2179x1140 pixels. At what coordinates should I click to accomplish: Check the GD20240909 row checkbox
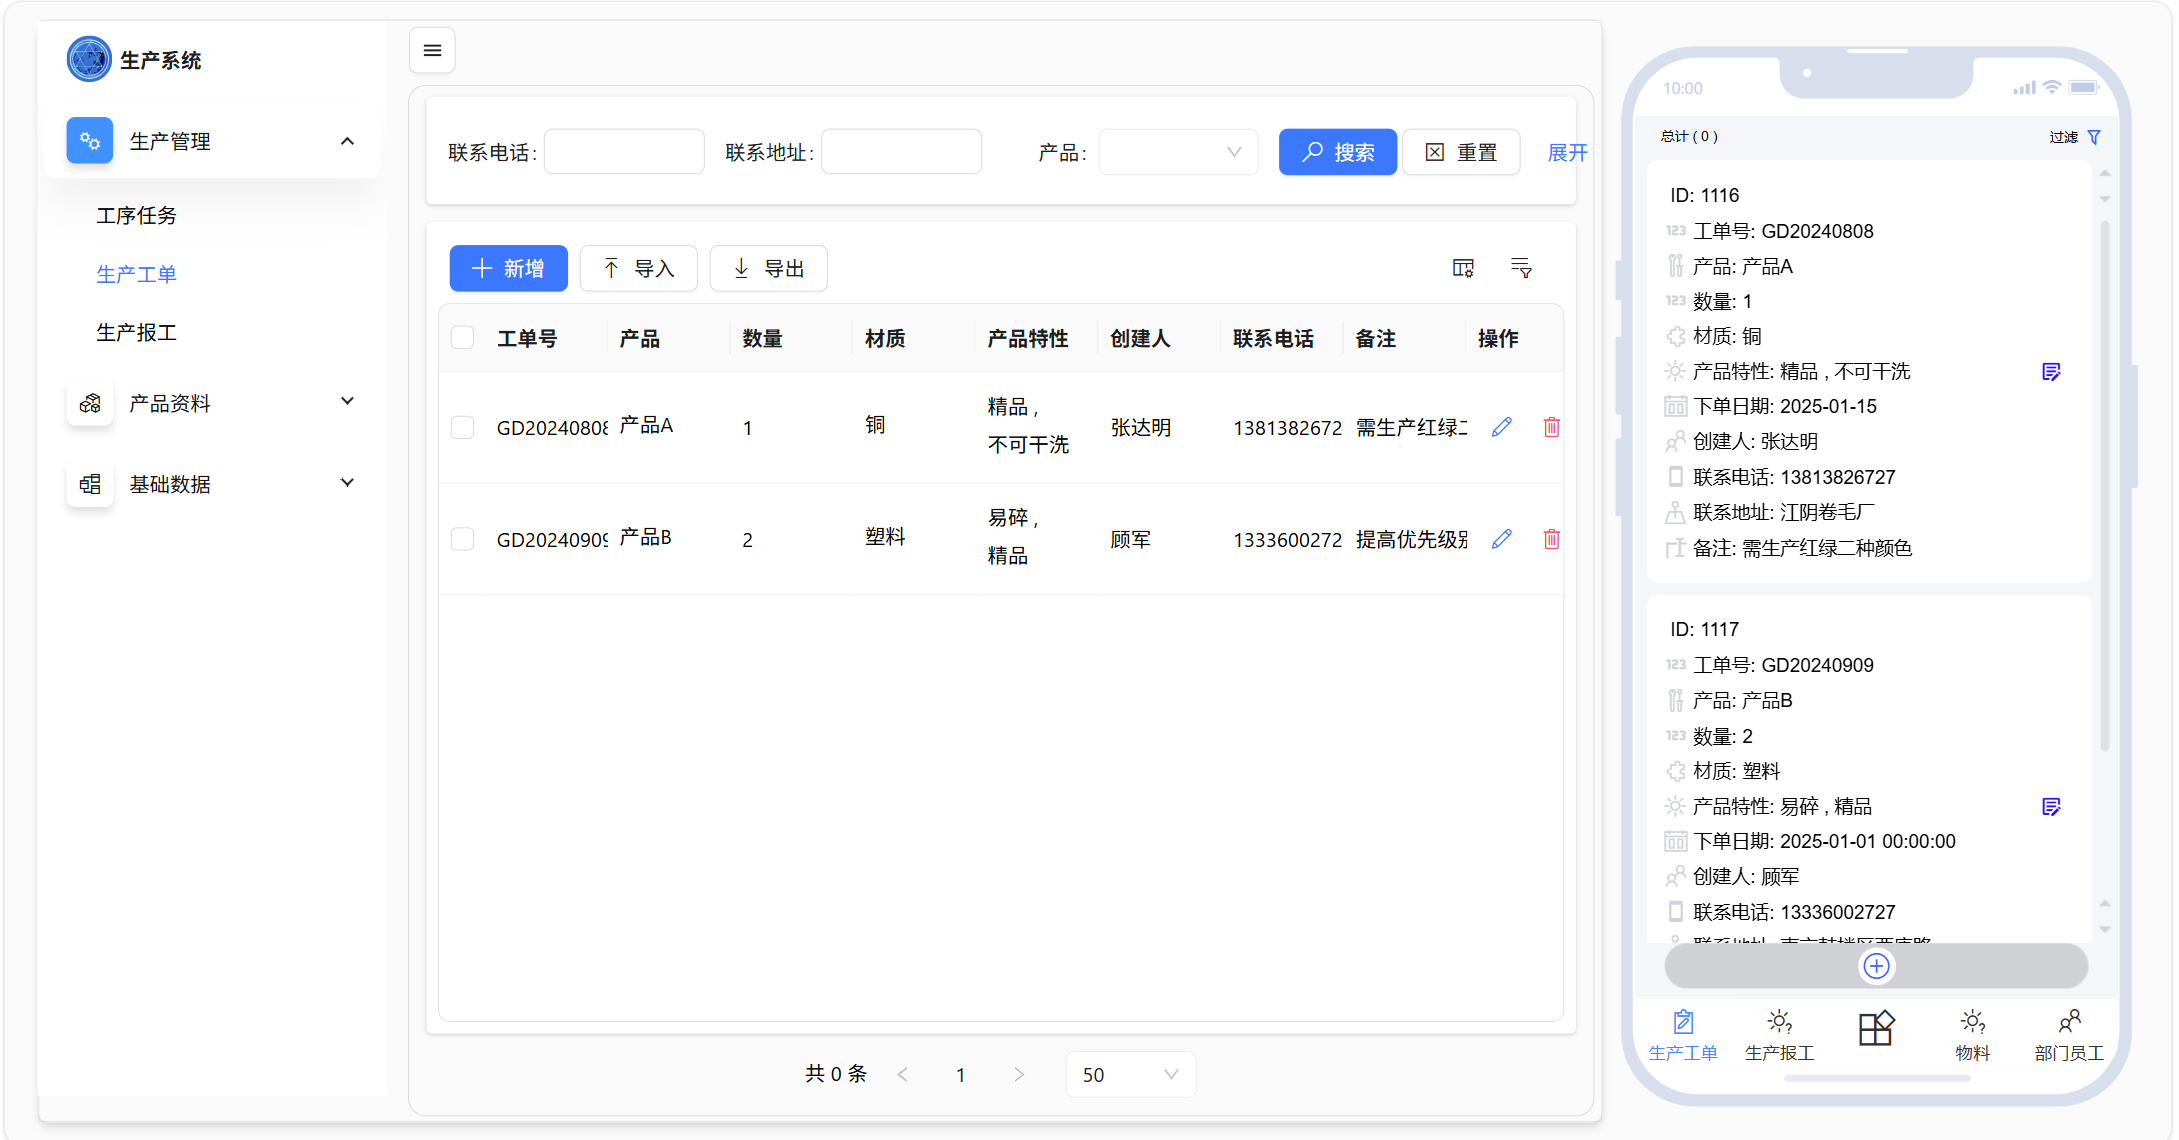click(462, 539)
